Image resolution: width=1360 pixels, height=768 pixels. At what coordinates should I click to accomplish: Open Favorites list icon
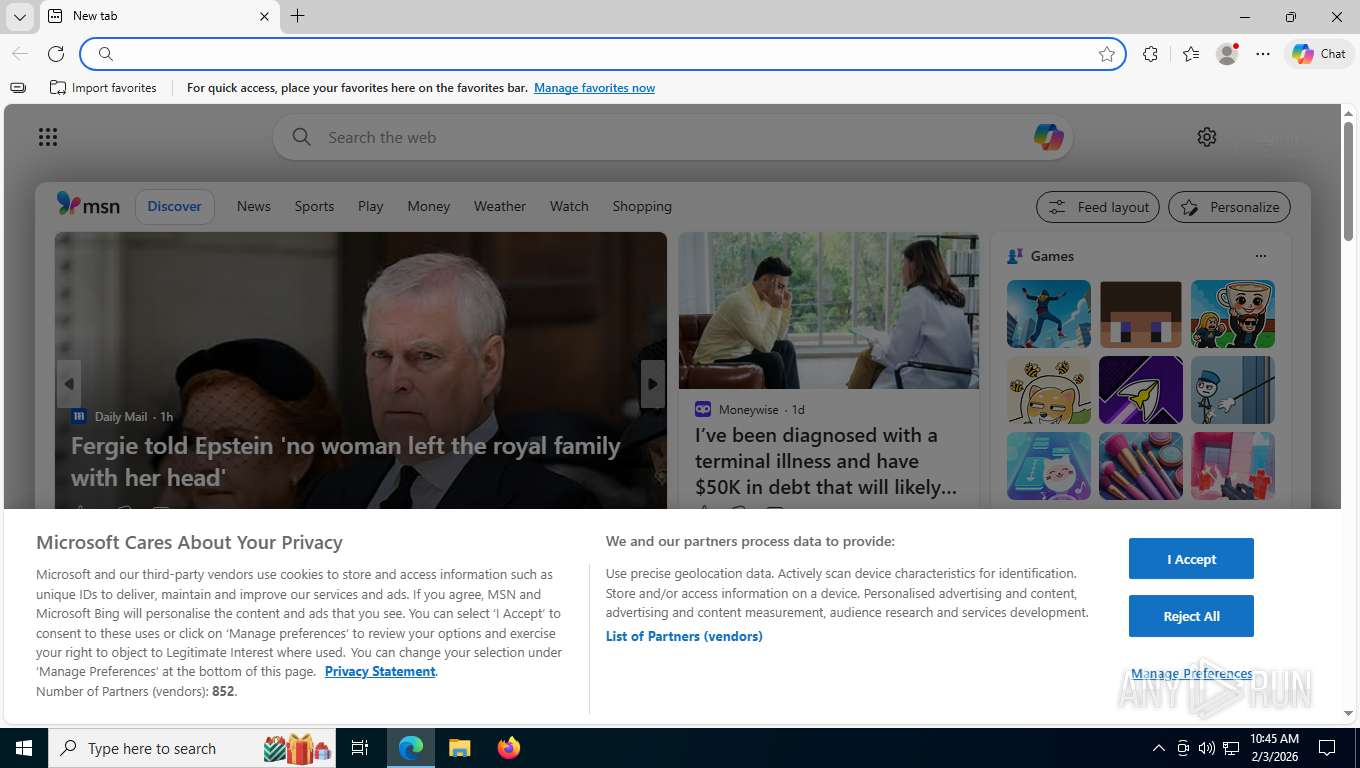(1190, 54)
